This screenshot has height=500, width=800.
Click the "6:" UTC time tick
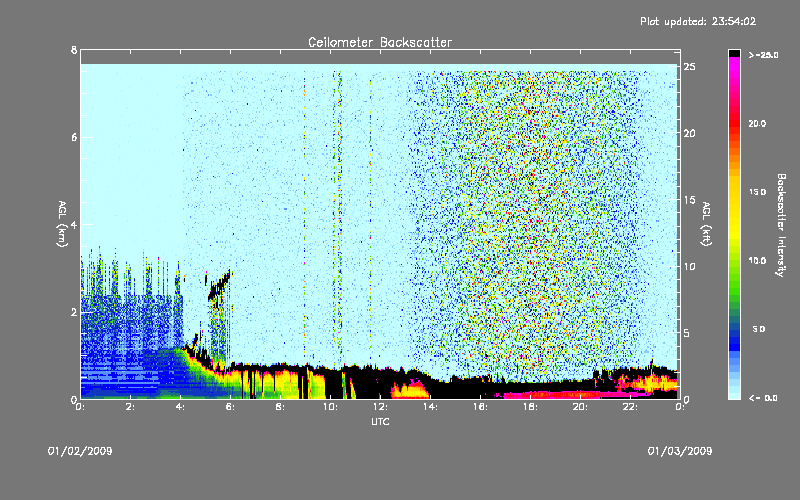tap(231, 407)
